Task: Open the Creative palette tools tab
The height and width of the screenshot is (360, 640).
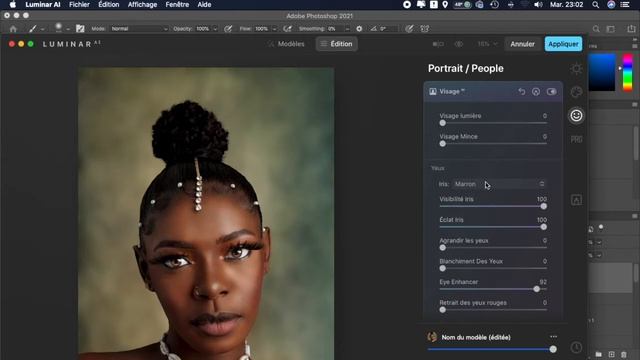Action: (576, 92)
